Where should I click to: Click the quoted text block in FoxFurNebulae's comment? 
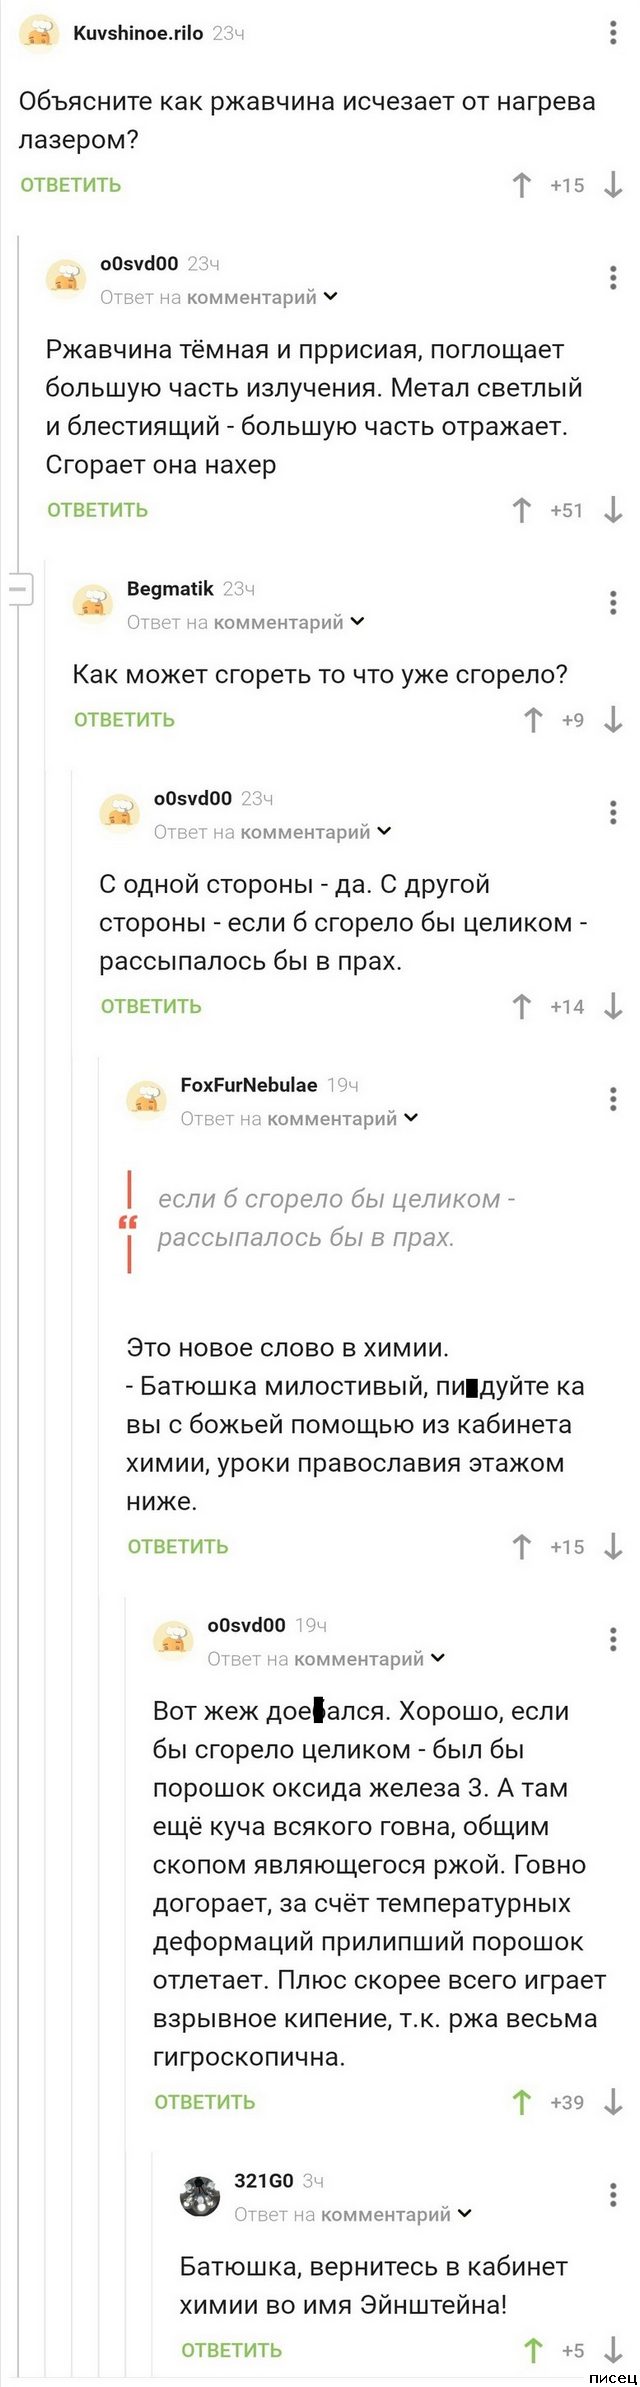tap(336, 1218)
